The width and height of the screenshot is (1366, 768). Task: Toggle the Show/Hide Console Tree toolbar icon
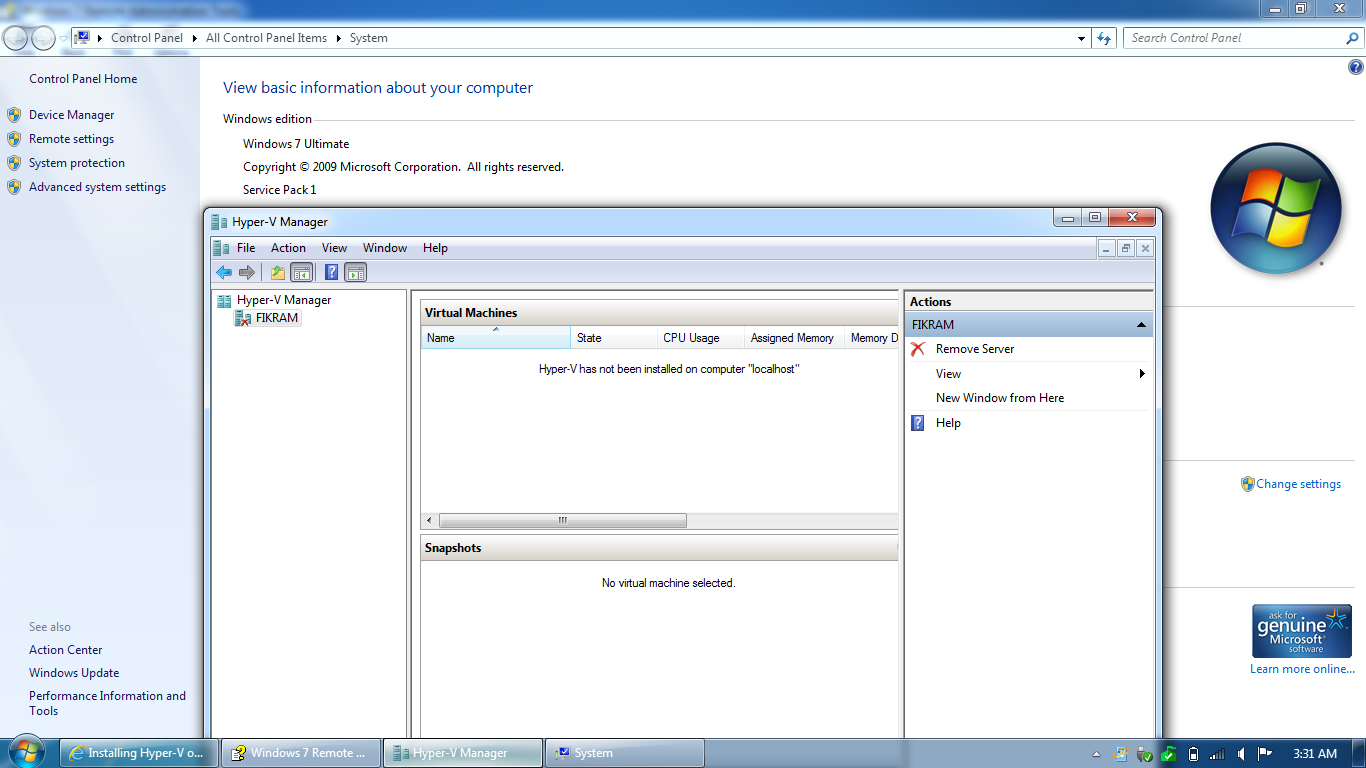click(301, 272)
